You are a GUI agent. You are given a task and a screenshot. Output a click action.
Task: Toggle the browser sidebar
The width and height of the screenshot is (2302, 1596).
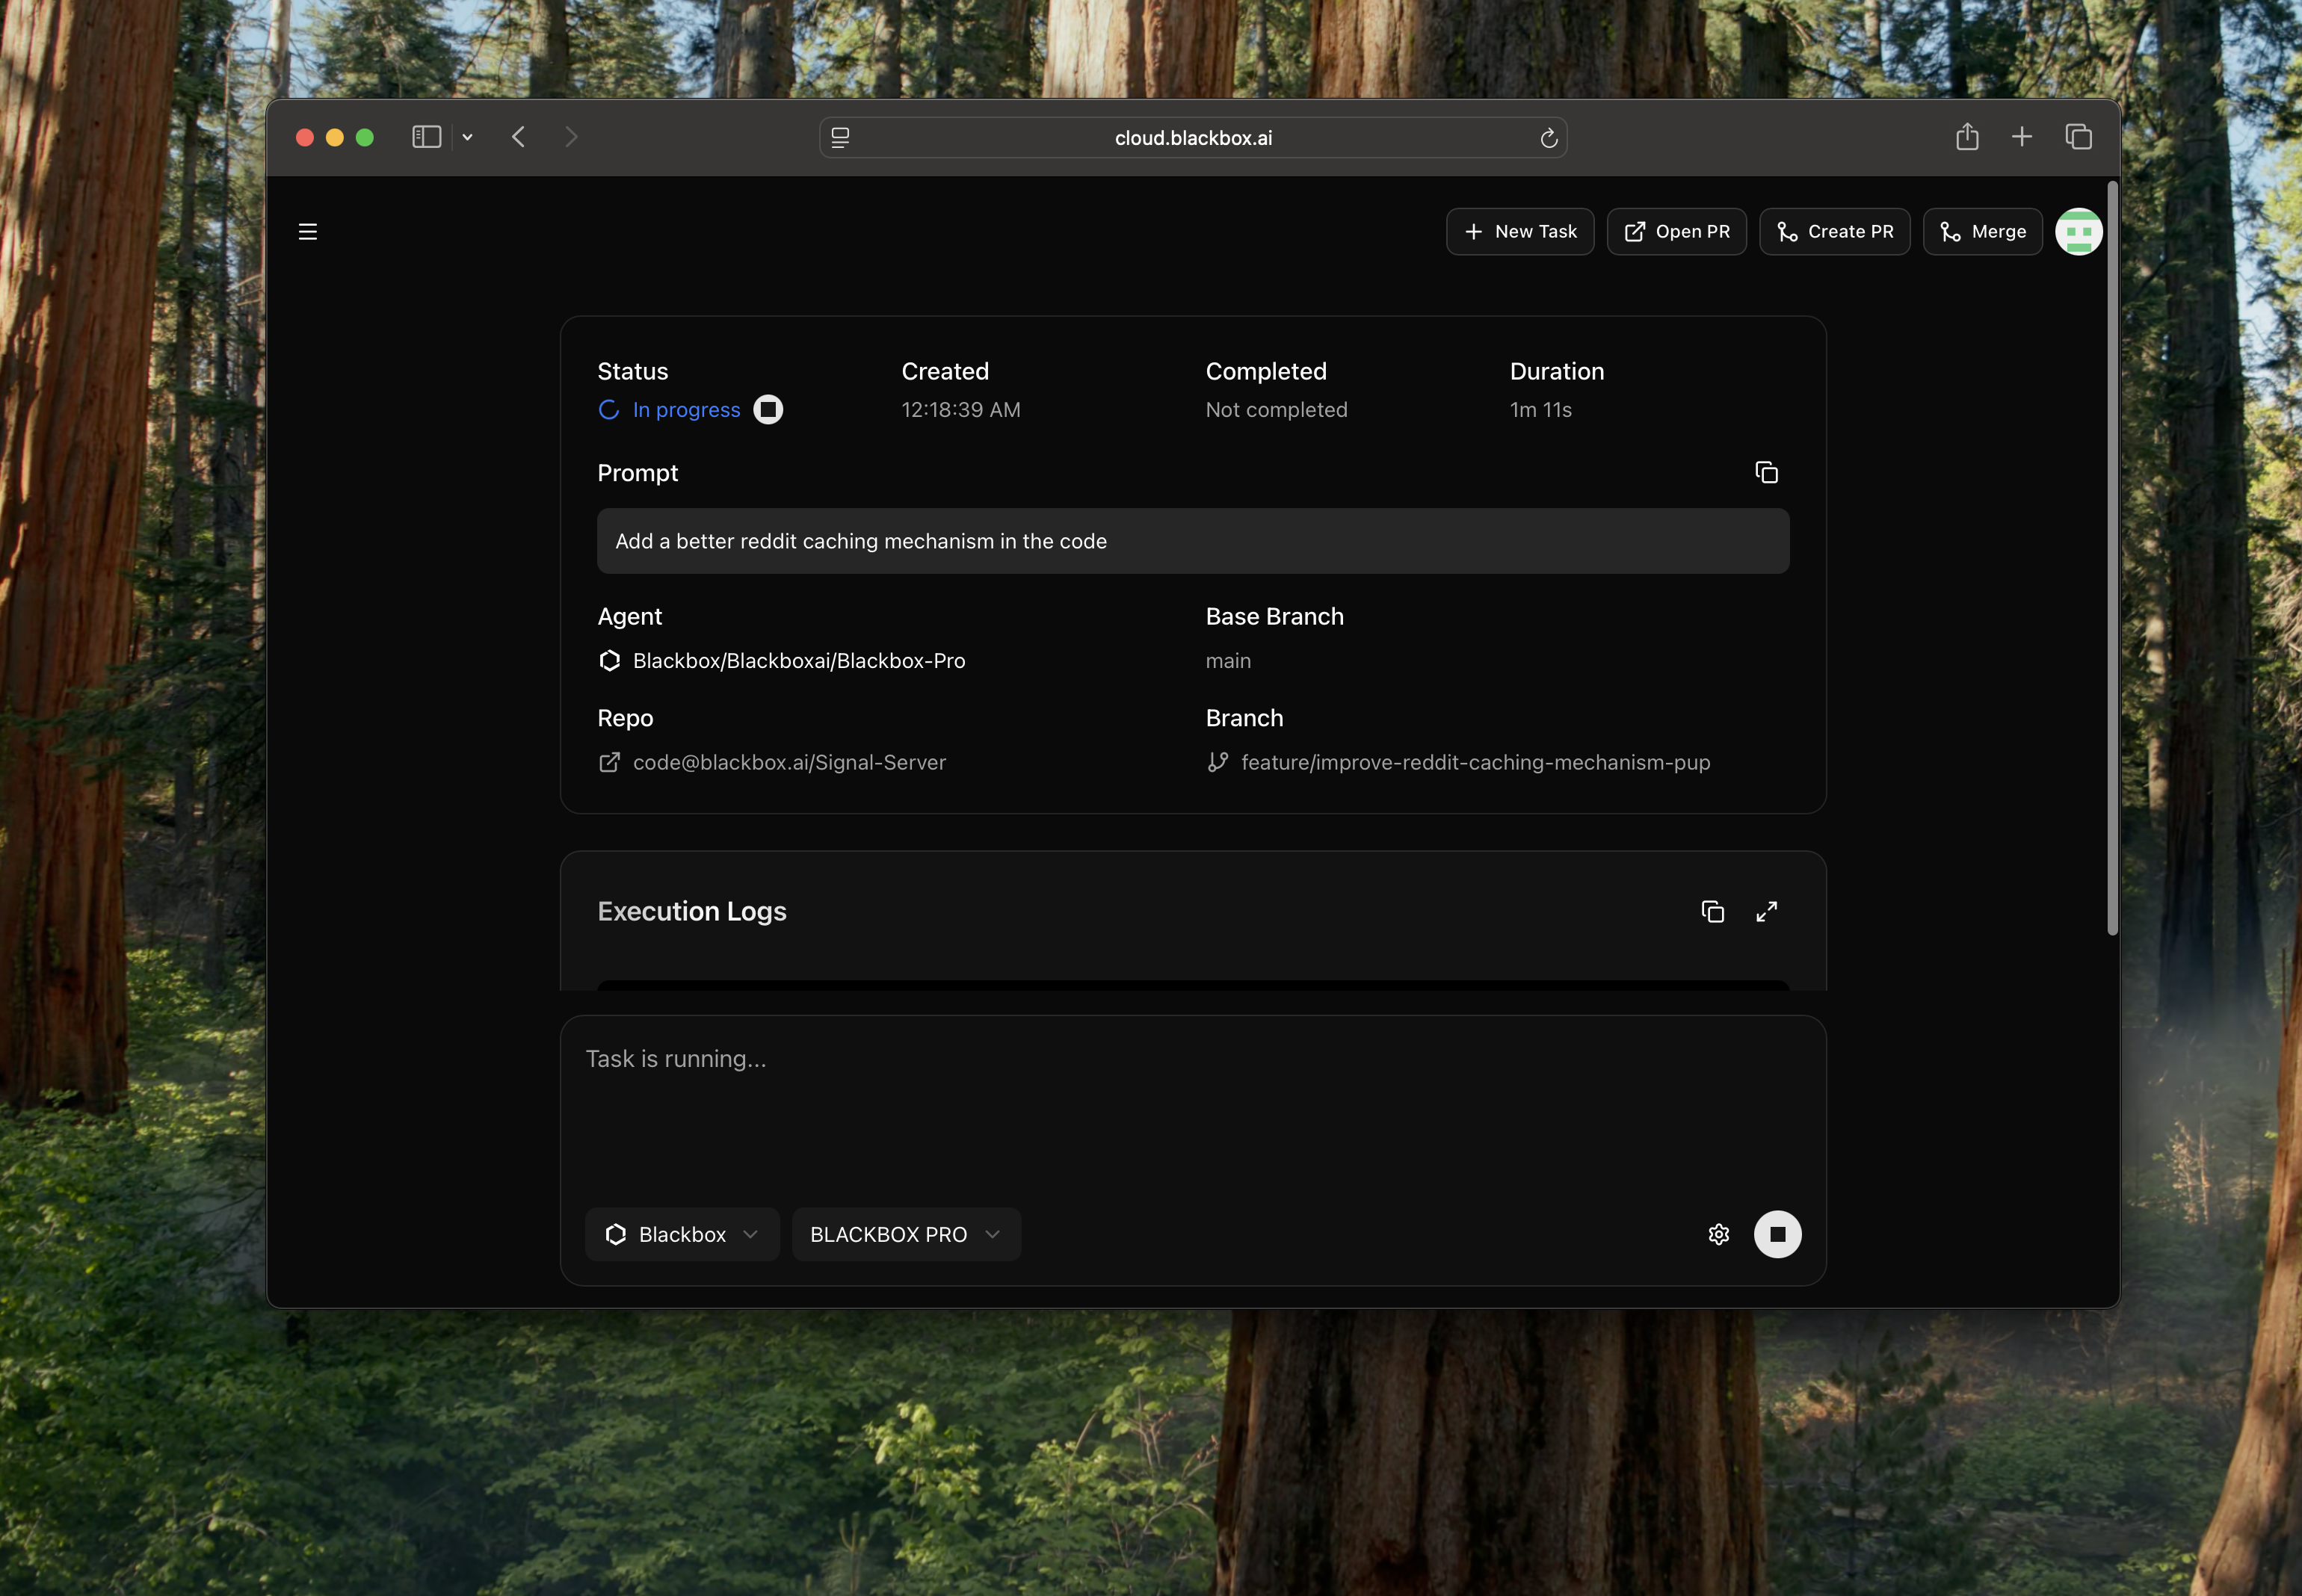(426, 137)
